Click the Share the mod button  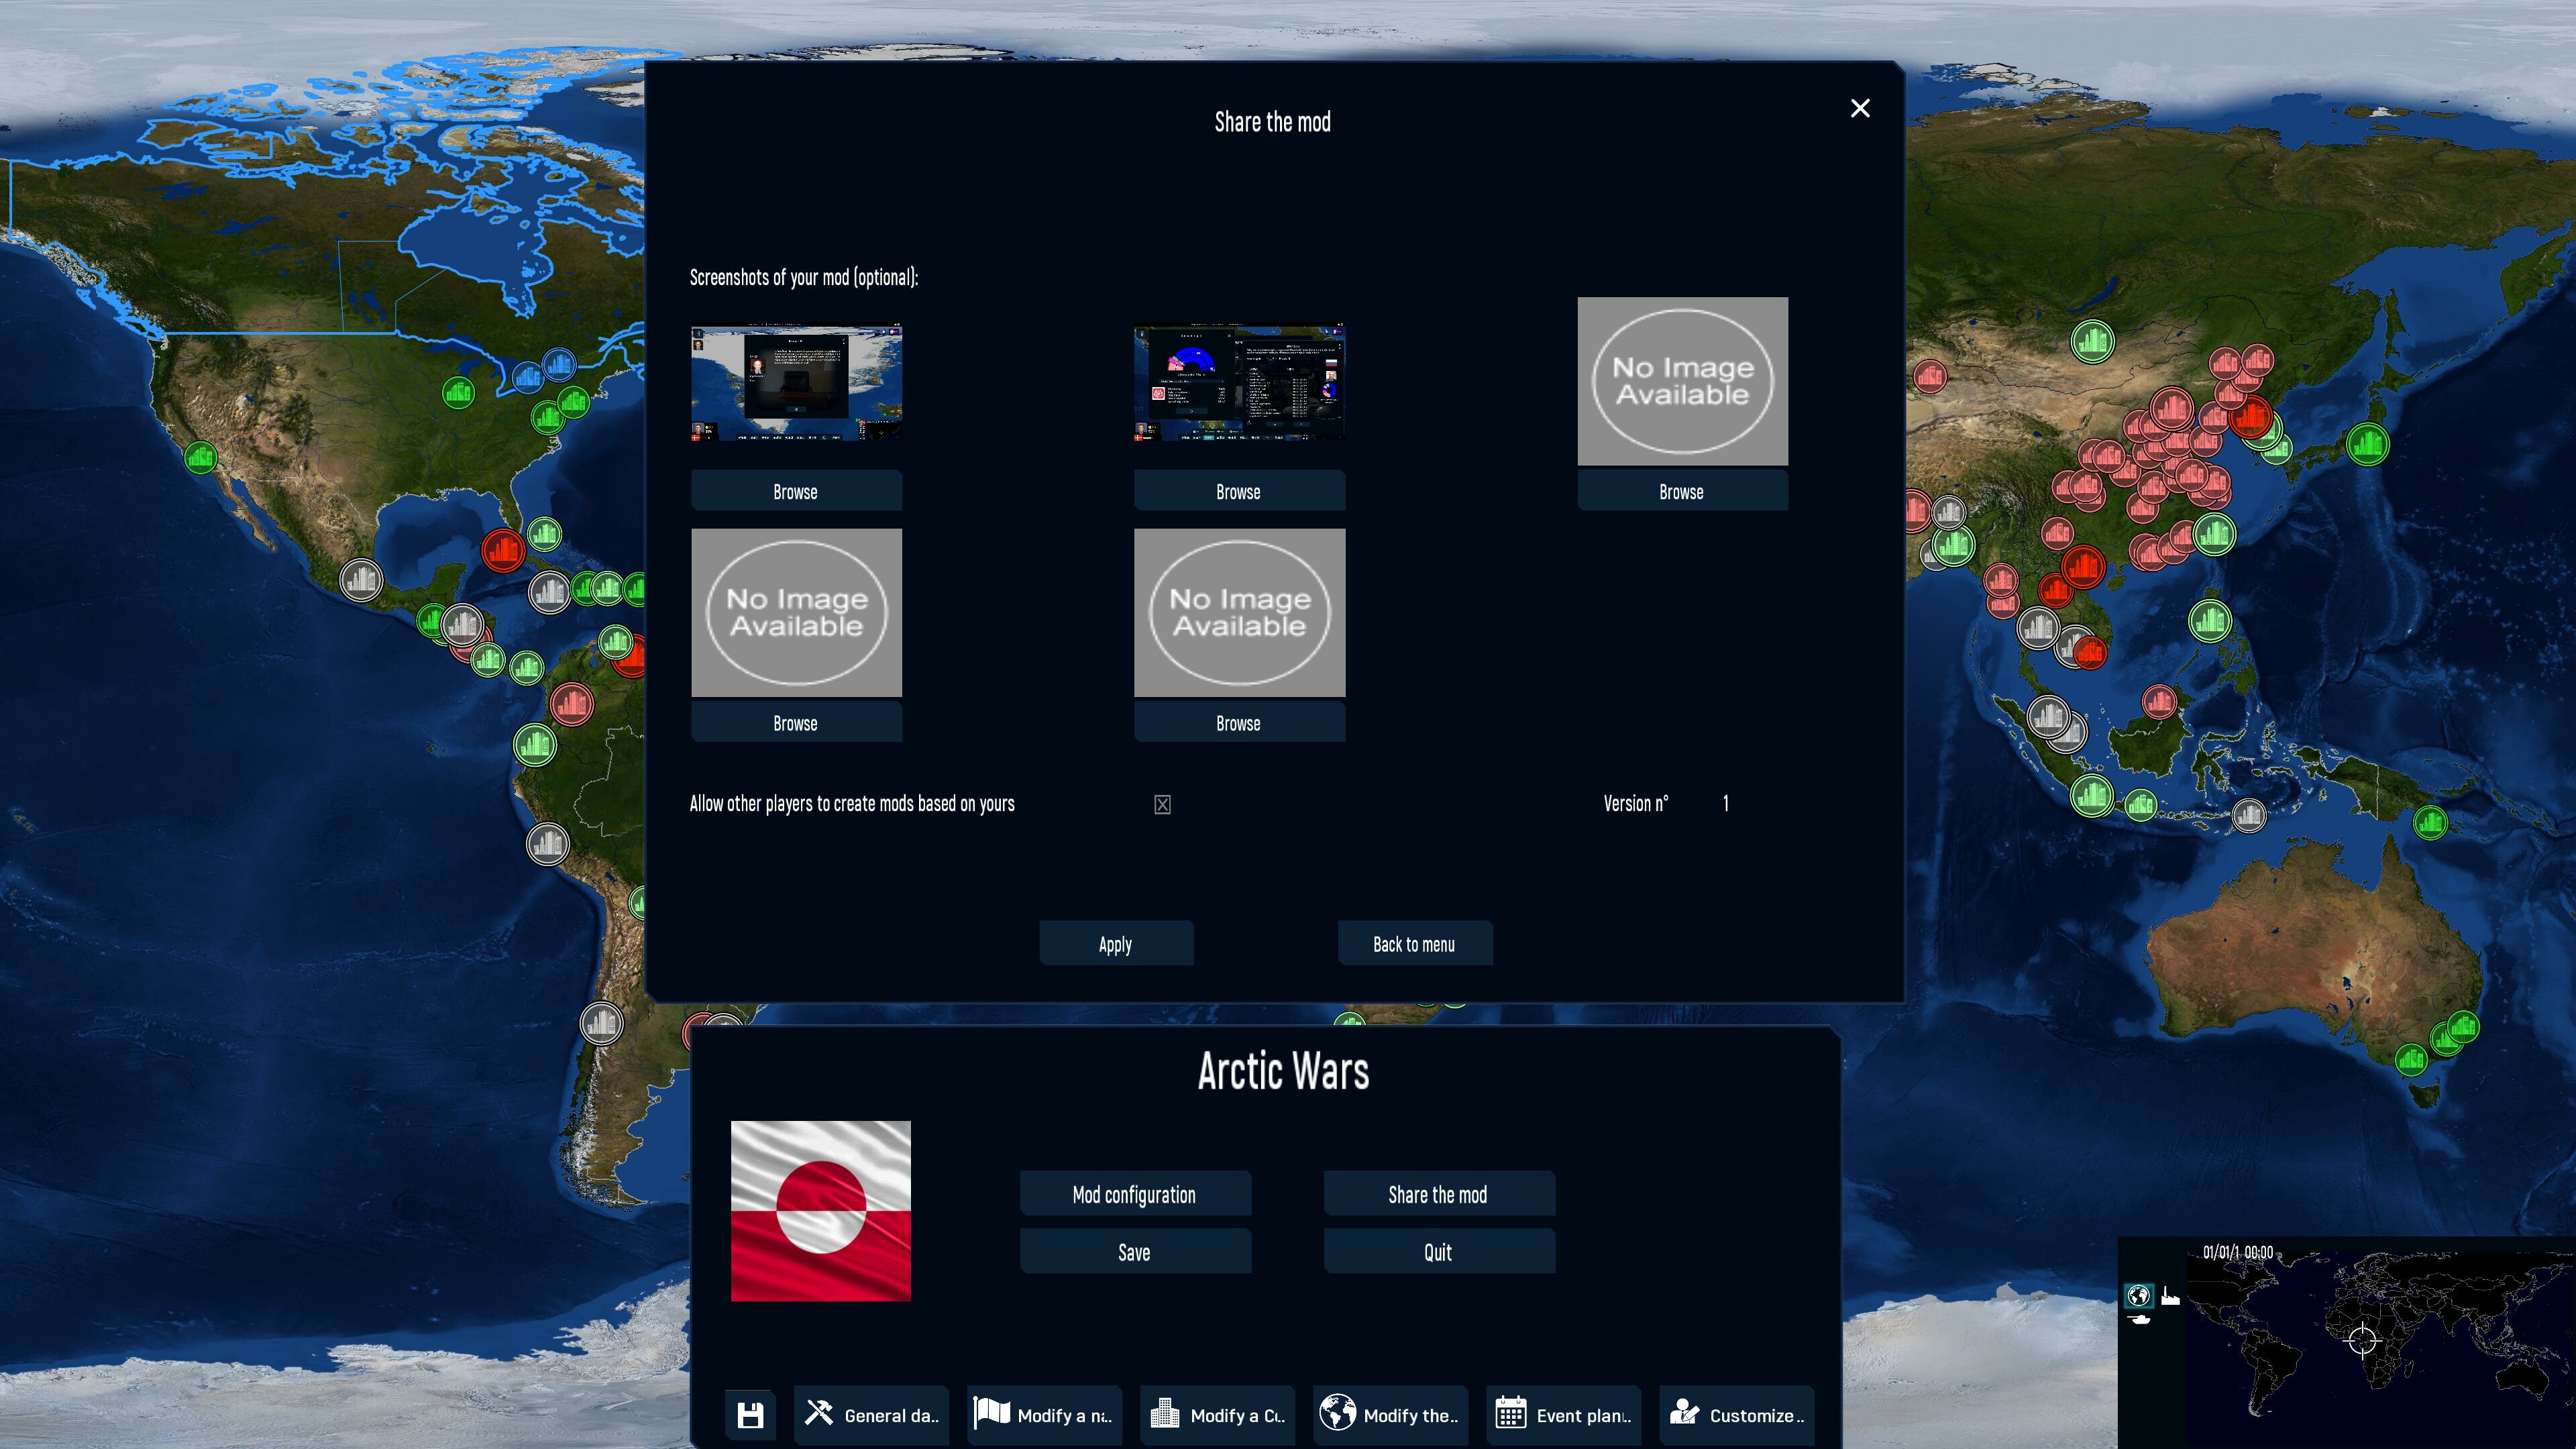click(x=1437, y=1193)
